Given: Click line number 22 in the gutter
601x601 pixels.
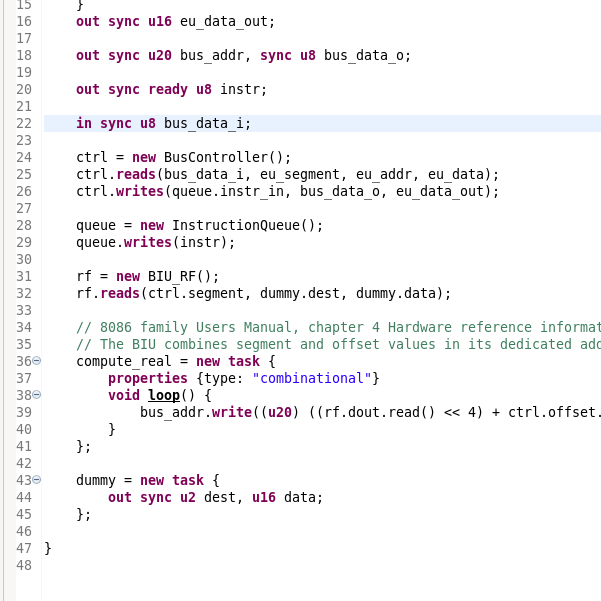Looking at the screenshot, I should [24, 123].
